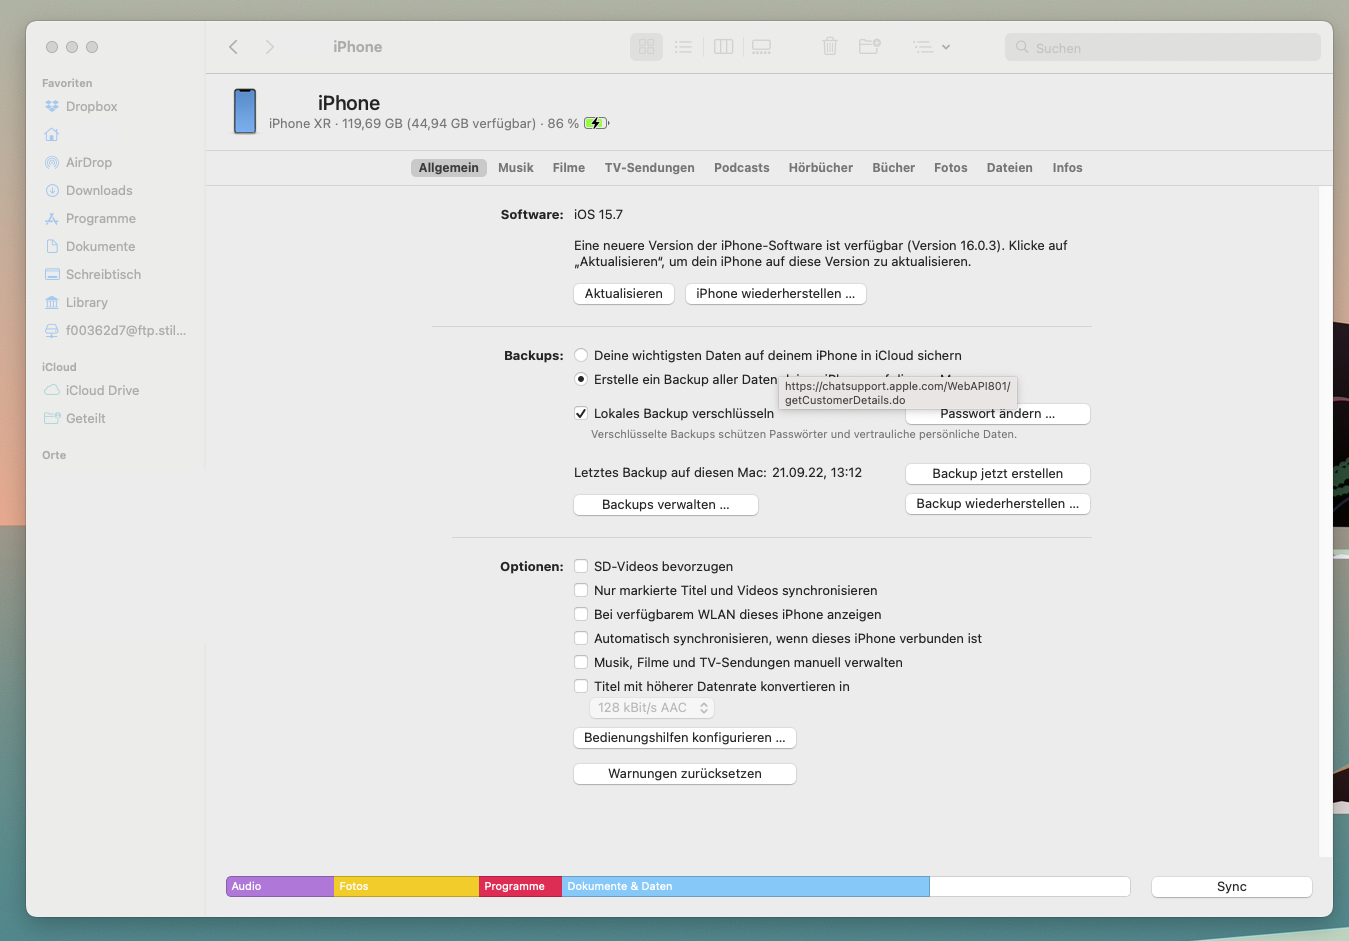Click the iOS 15.7 version text
This screenshot has width=1349, height=941.
[x=598, y=215]
